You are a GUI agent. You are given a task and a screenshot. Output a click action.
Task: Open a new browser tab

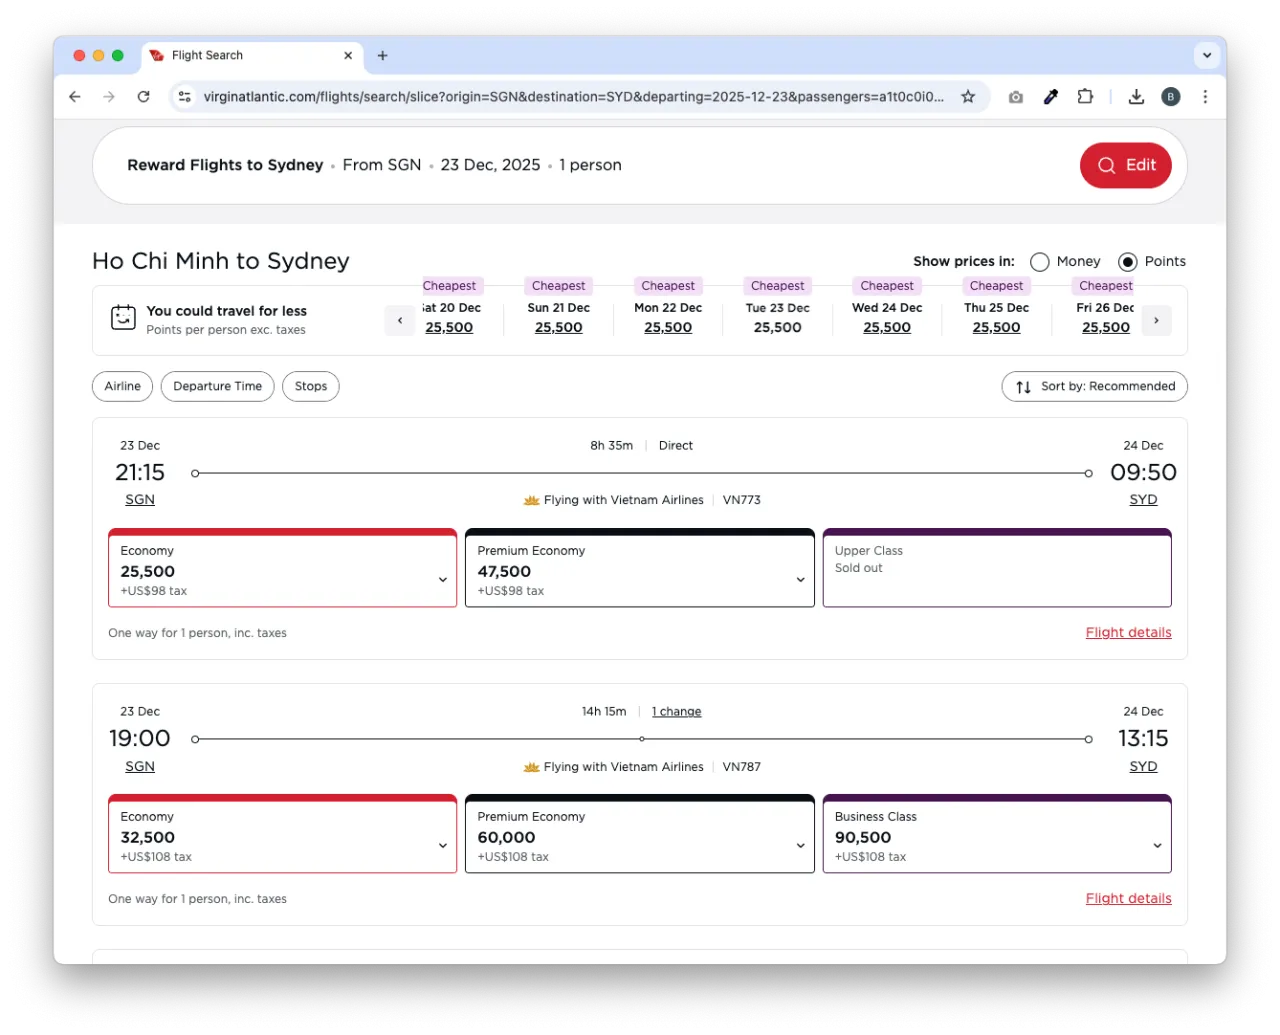[x=382, y=56]
